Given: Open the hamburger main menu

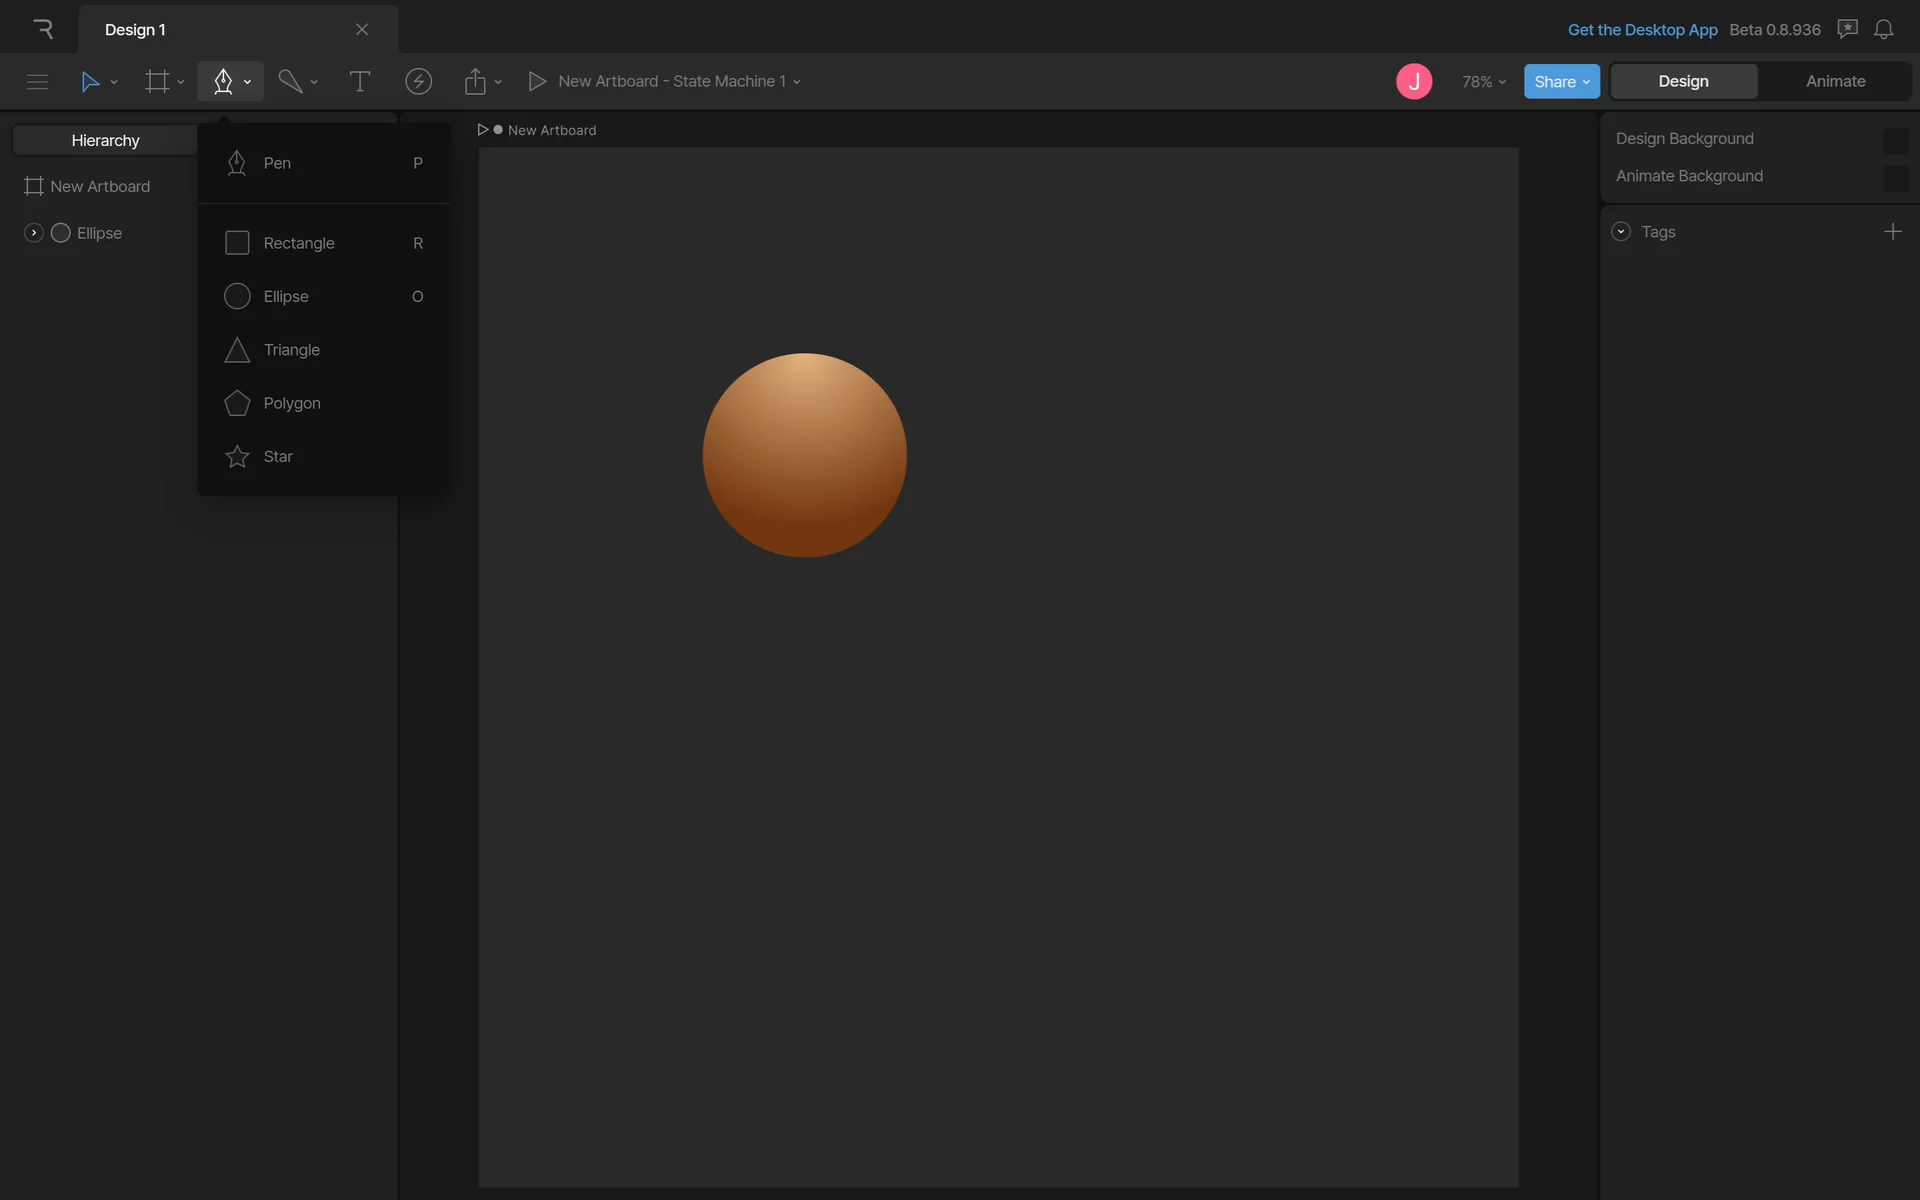Looking at the screenshot, I should point(37,81).
